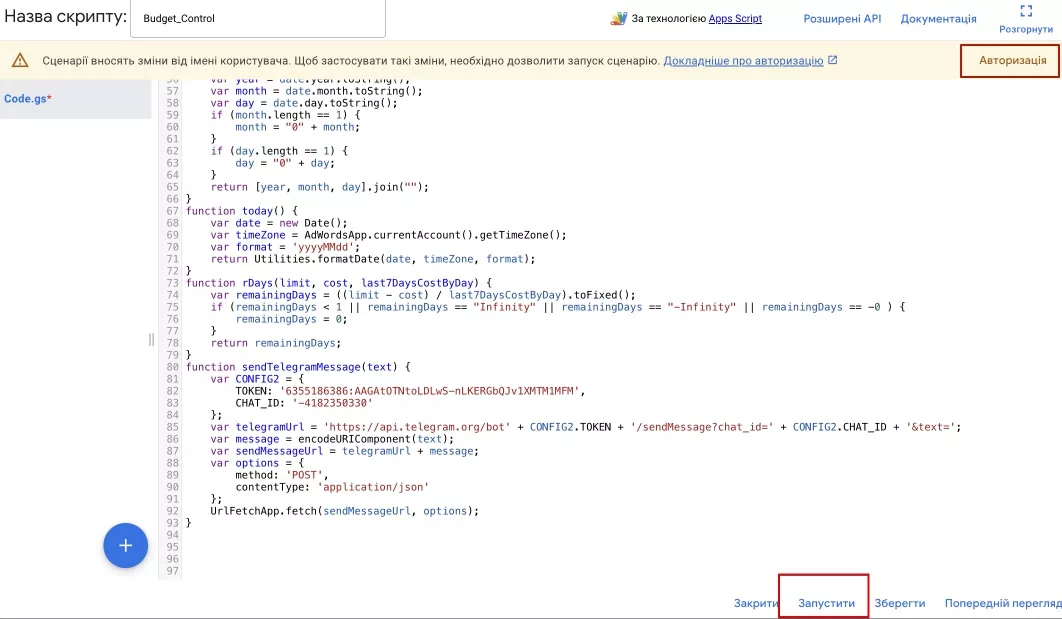Image resolution: width=1062 pixels, height=619 pixels.
Task: Click the script name field Budget_Control
Action: tap(257, 18)
